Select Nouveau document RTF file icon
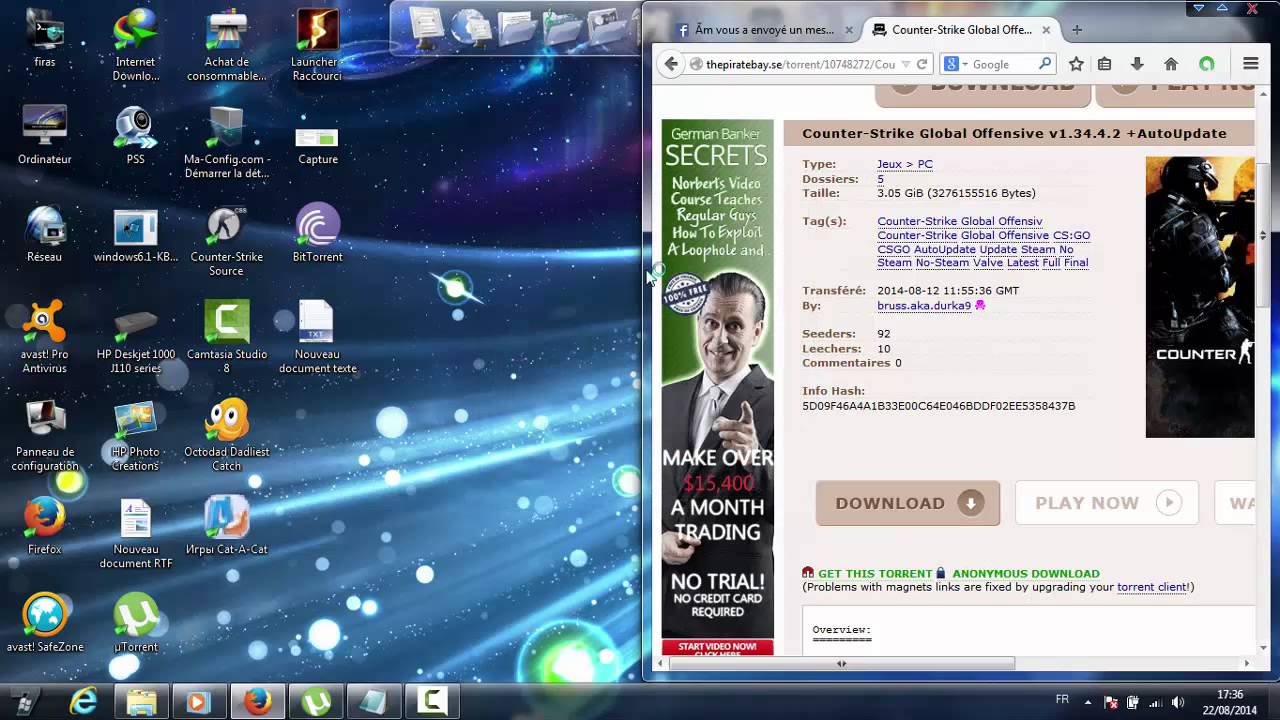Image resolution: width=1280 pixels, height=720 pixels. [135, 533]
